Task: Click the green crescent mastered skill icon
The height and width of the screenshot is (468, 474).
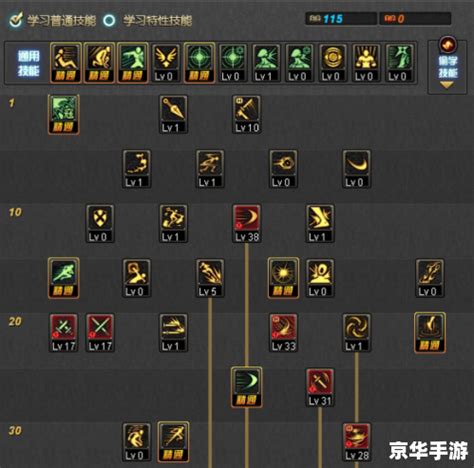Action: coord(247,387)
